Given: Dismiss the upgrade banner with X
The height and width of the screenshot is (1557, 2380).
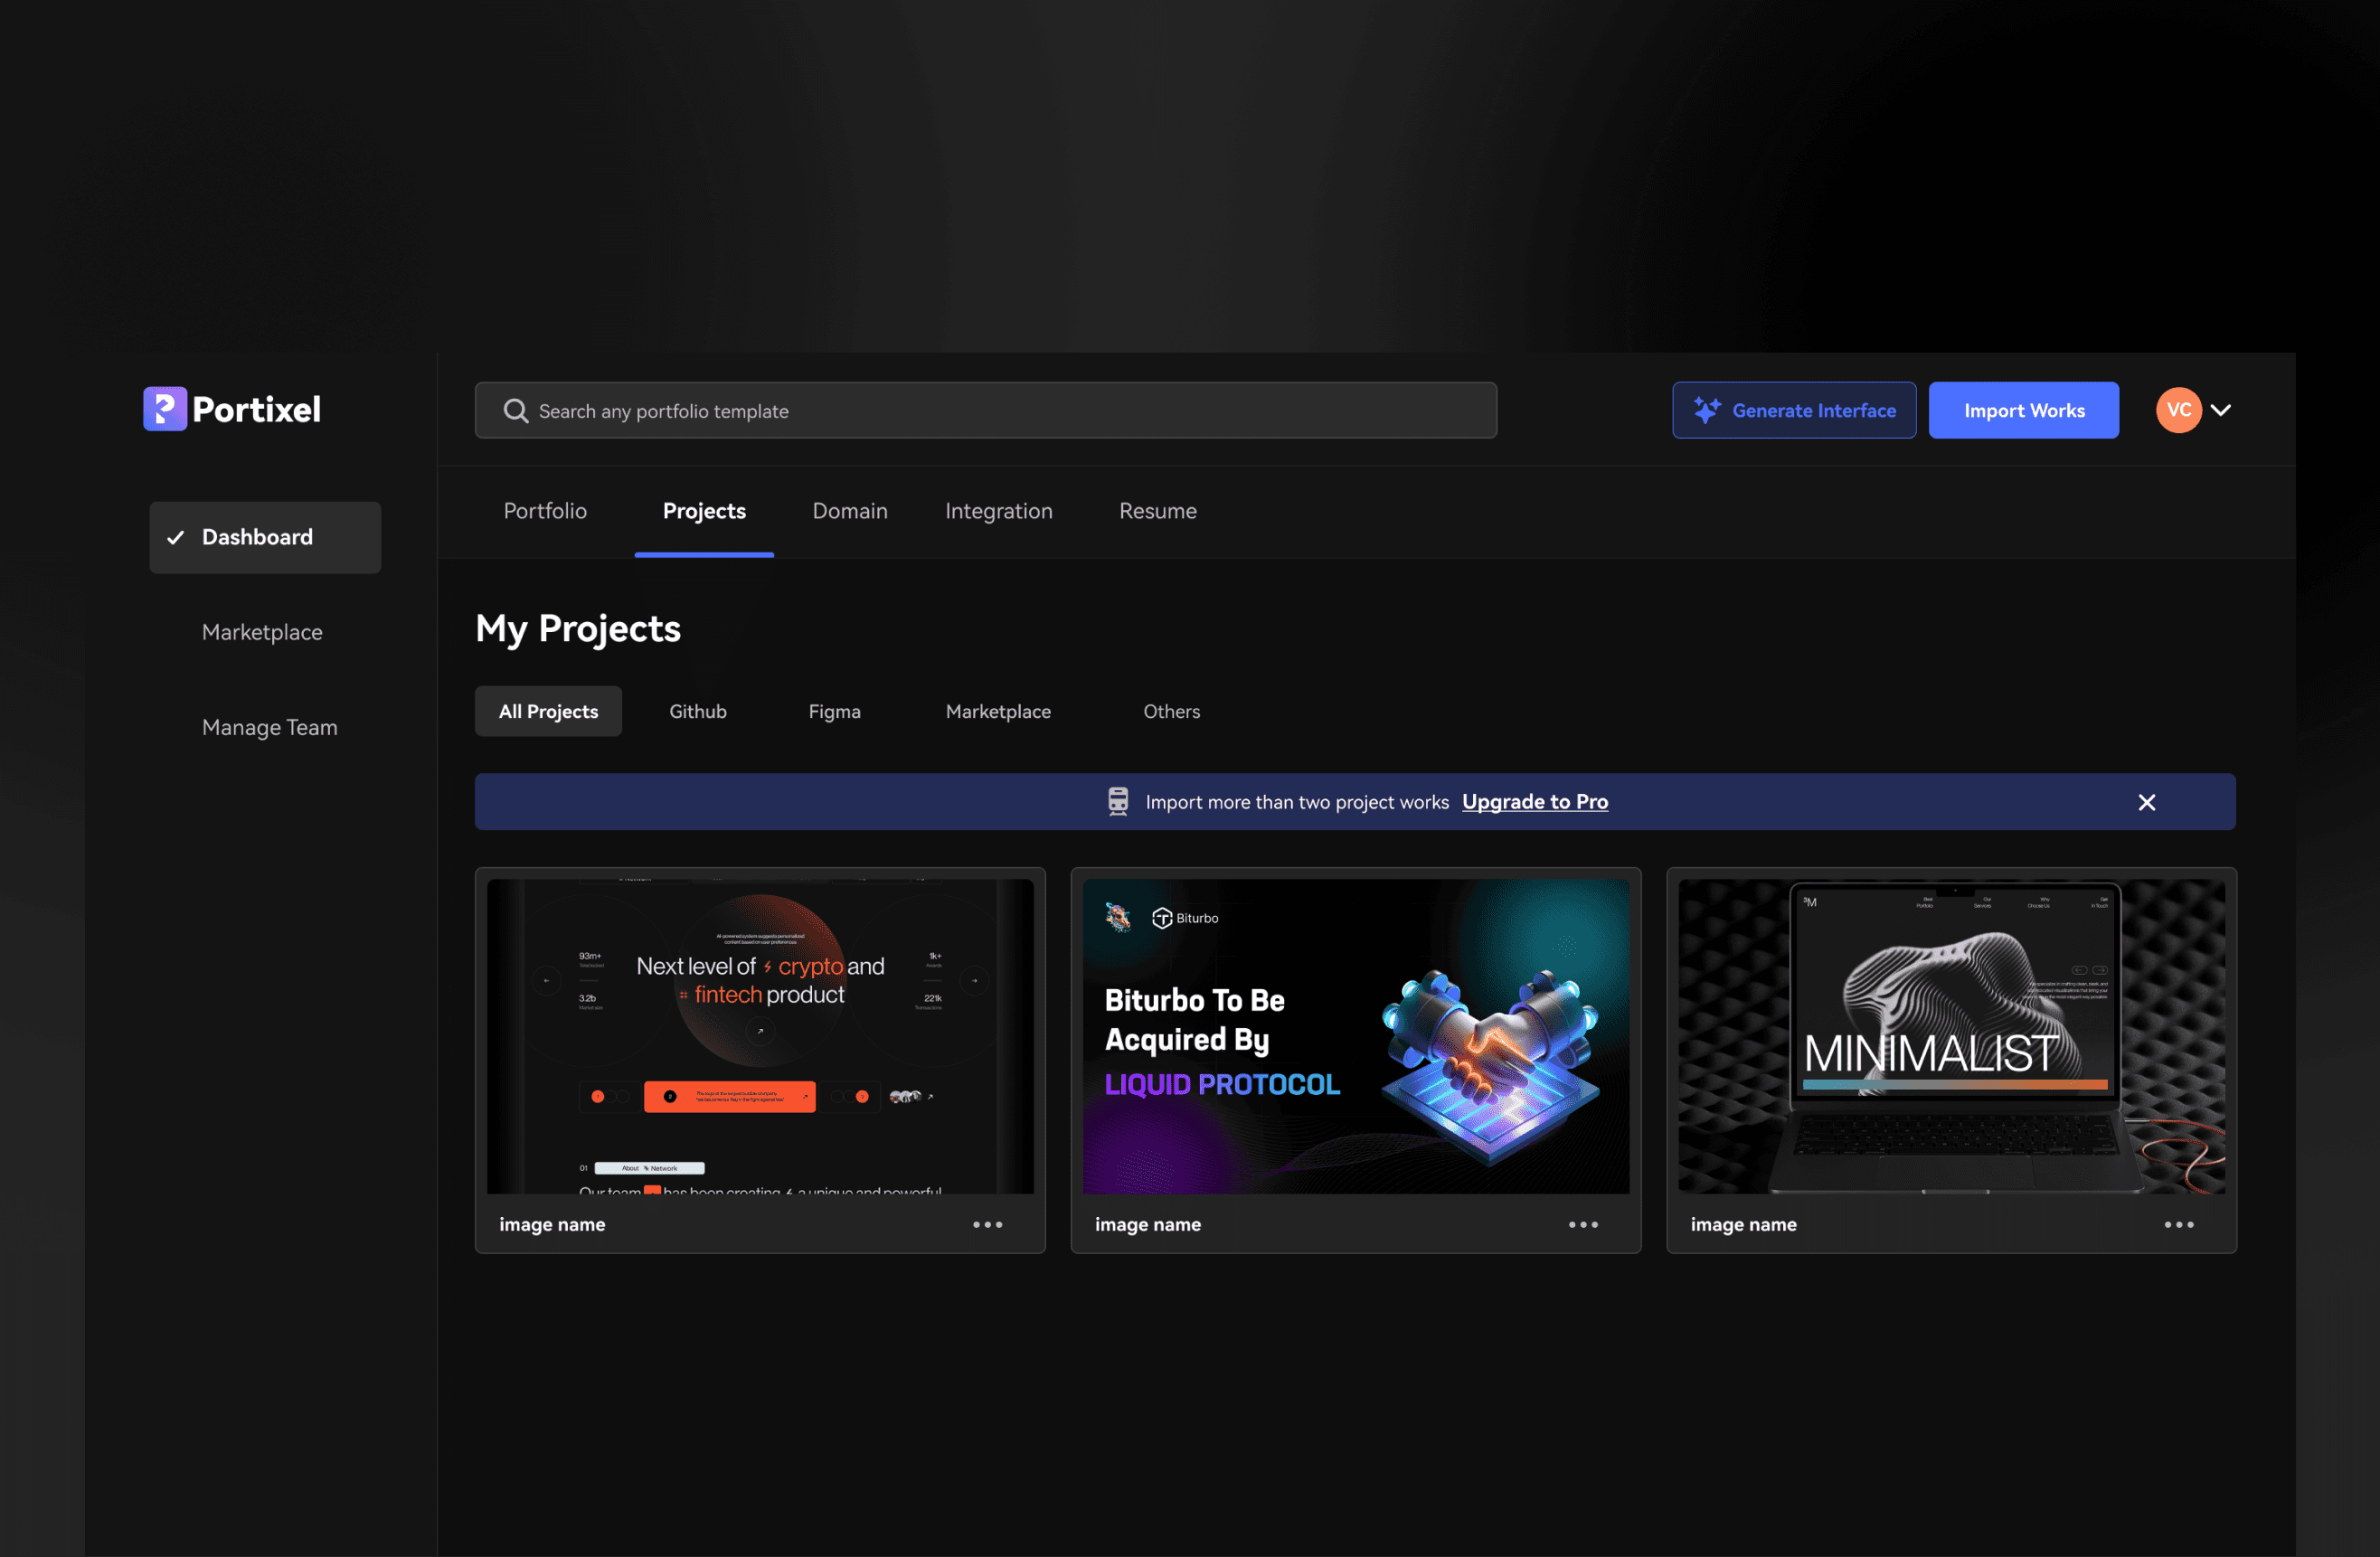Looking at the screenshot, I should point(2146,802).
